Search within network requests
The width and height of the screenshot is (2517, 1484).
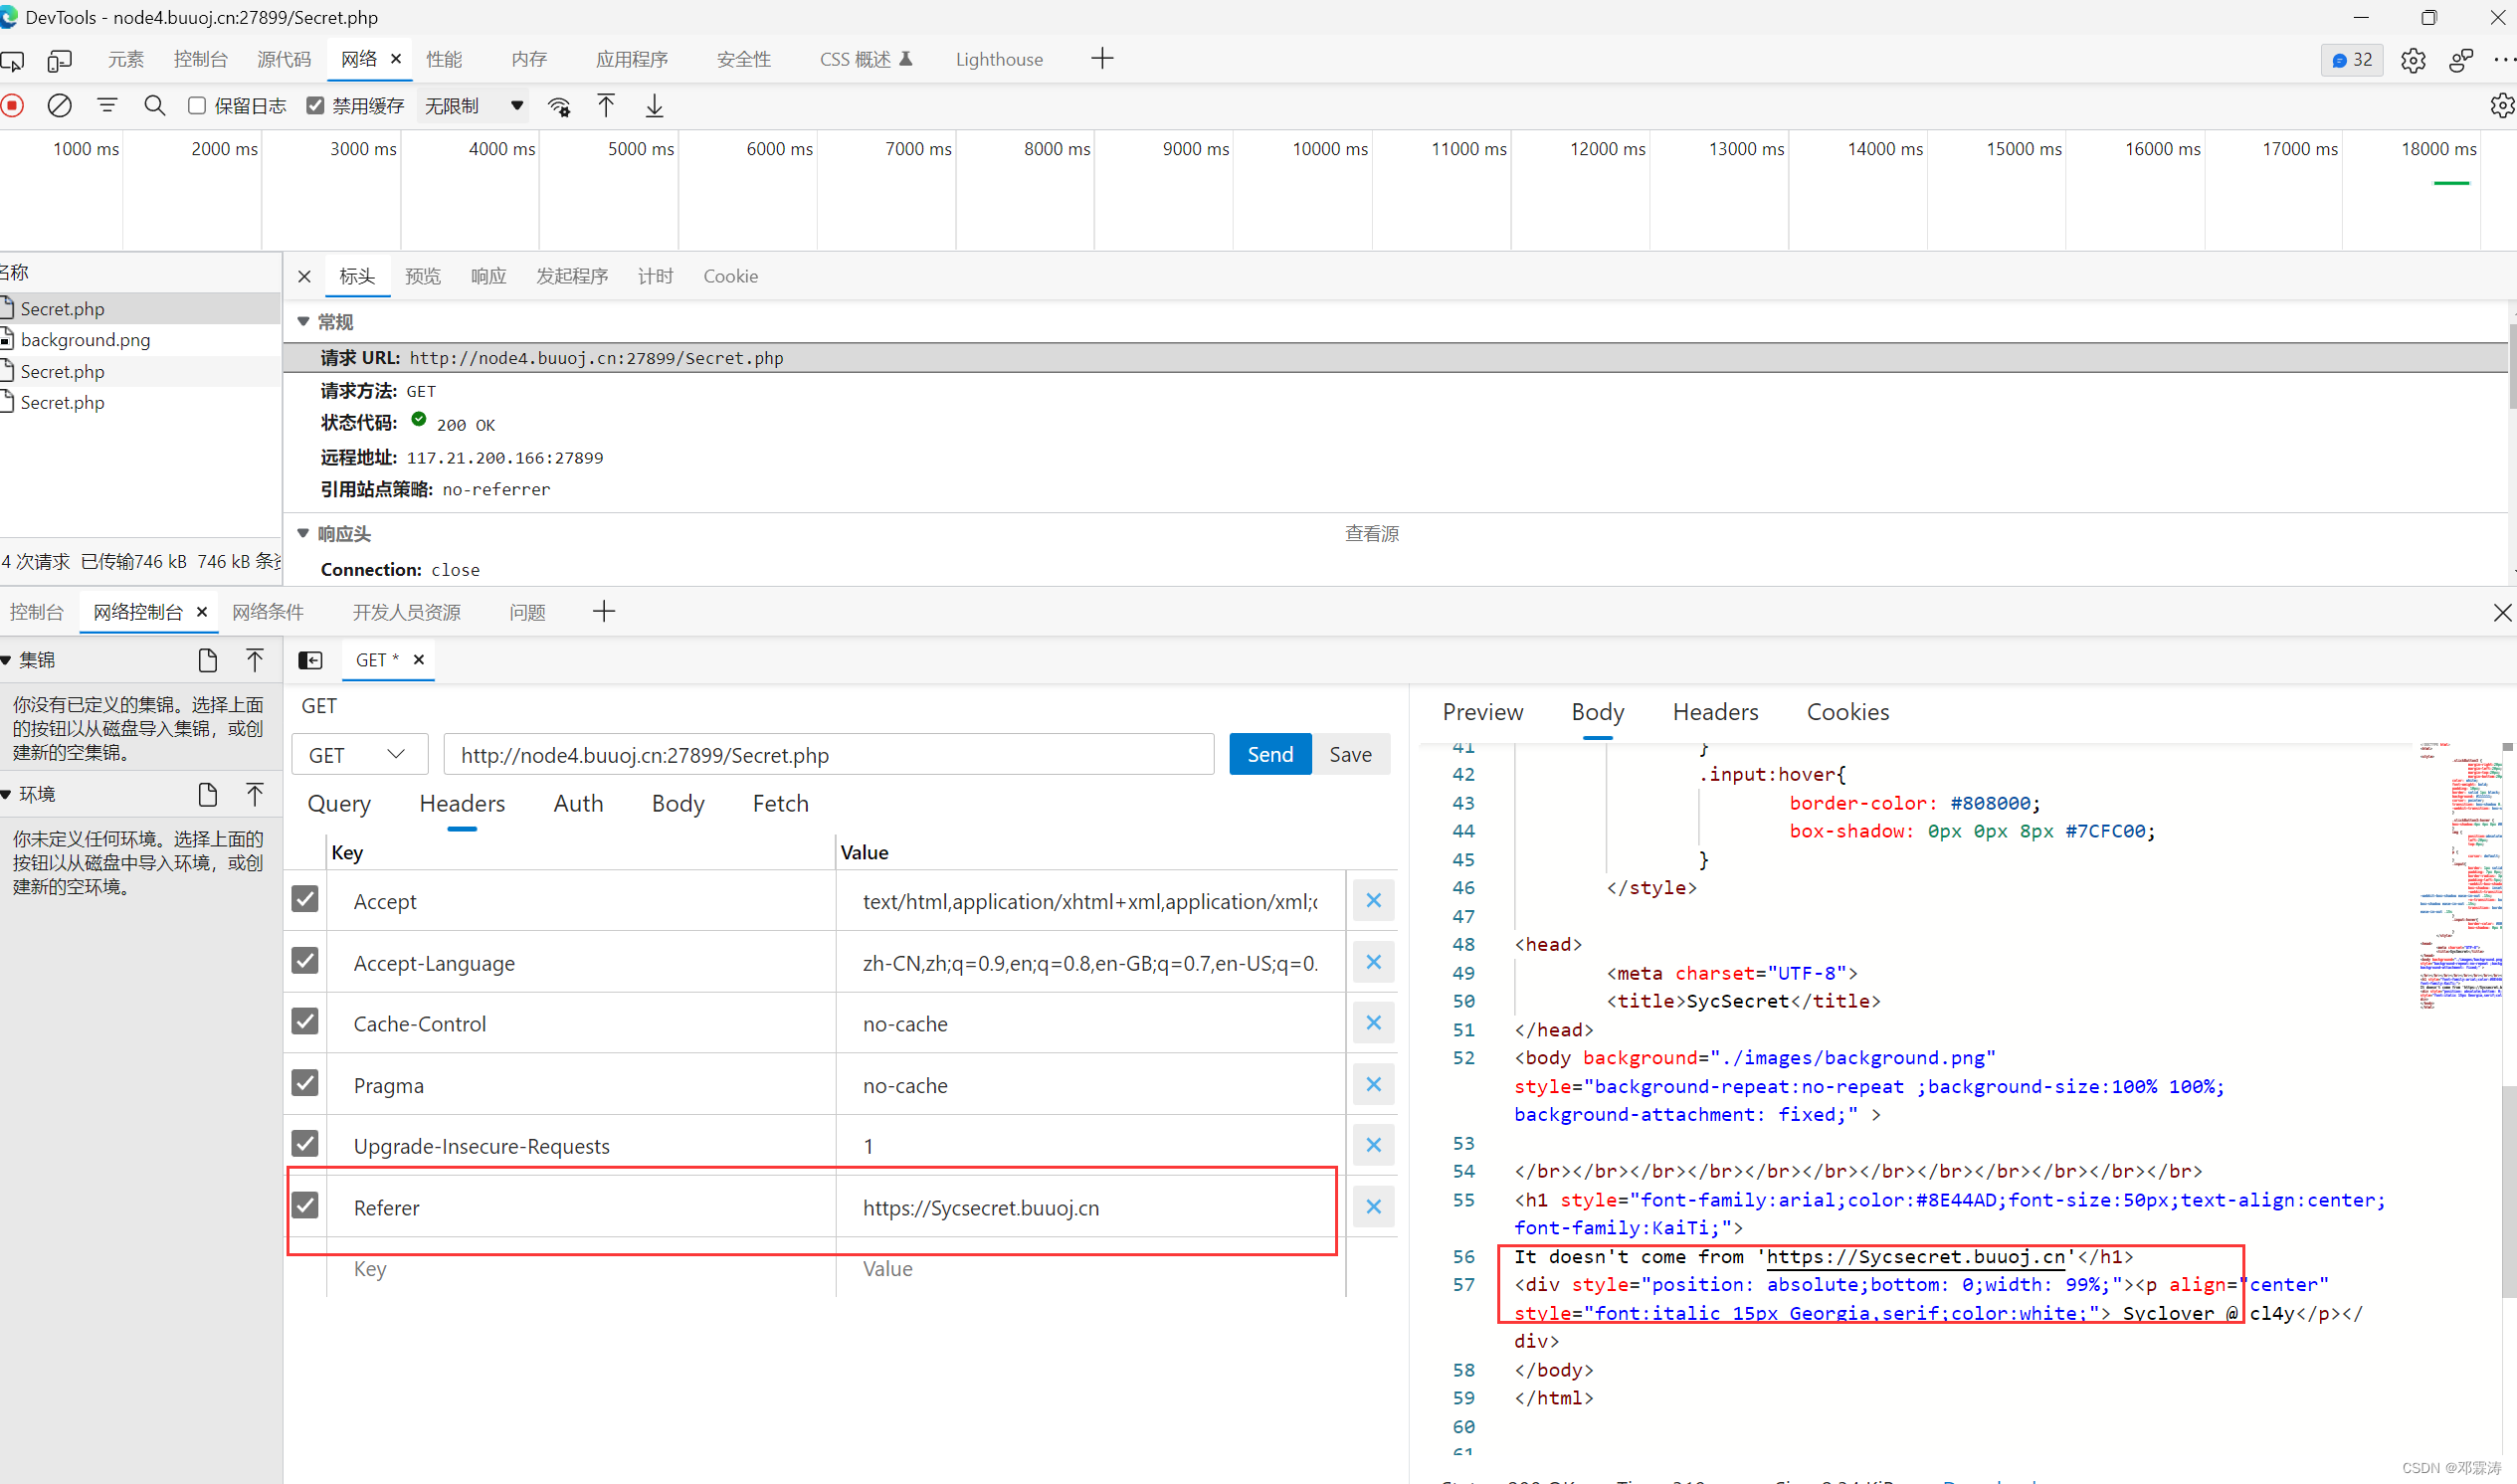155,105
